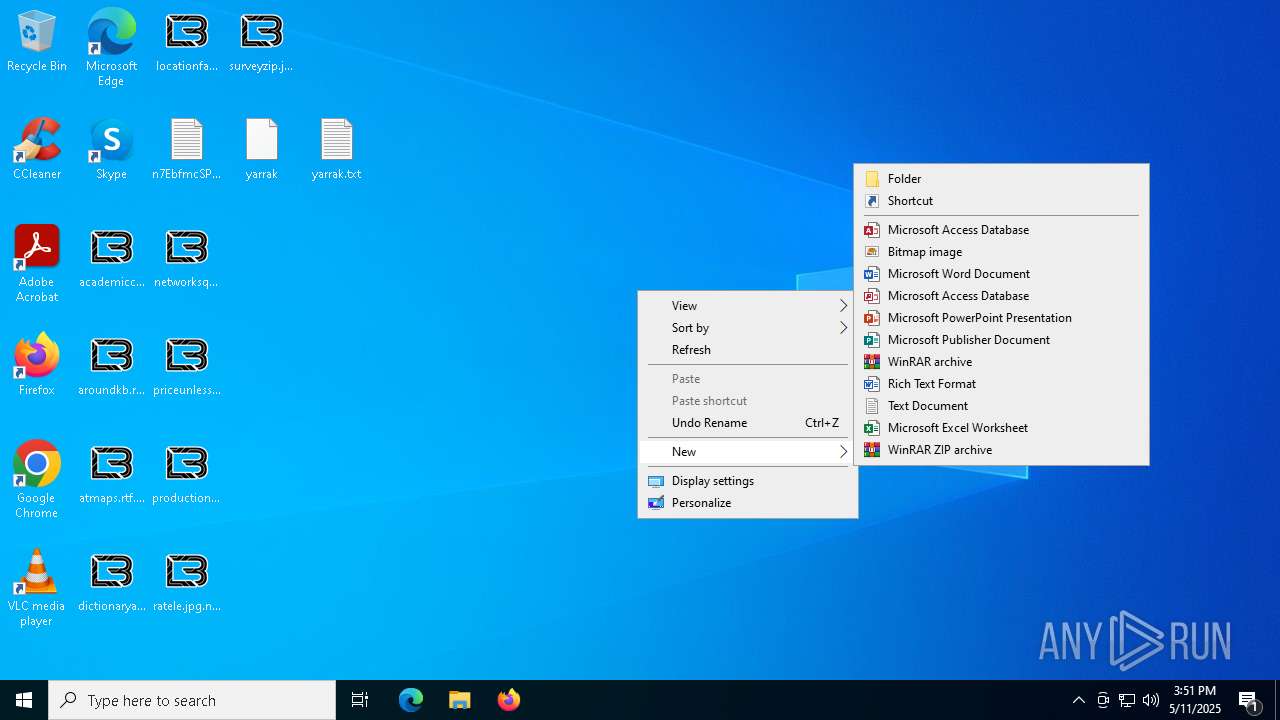Select the aroundkb.r... file icon
The image size is (1280, 720).
[x=111, y=366]
